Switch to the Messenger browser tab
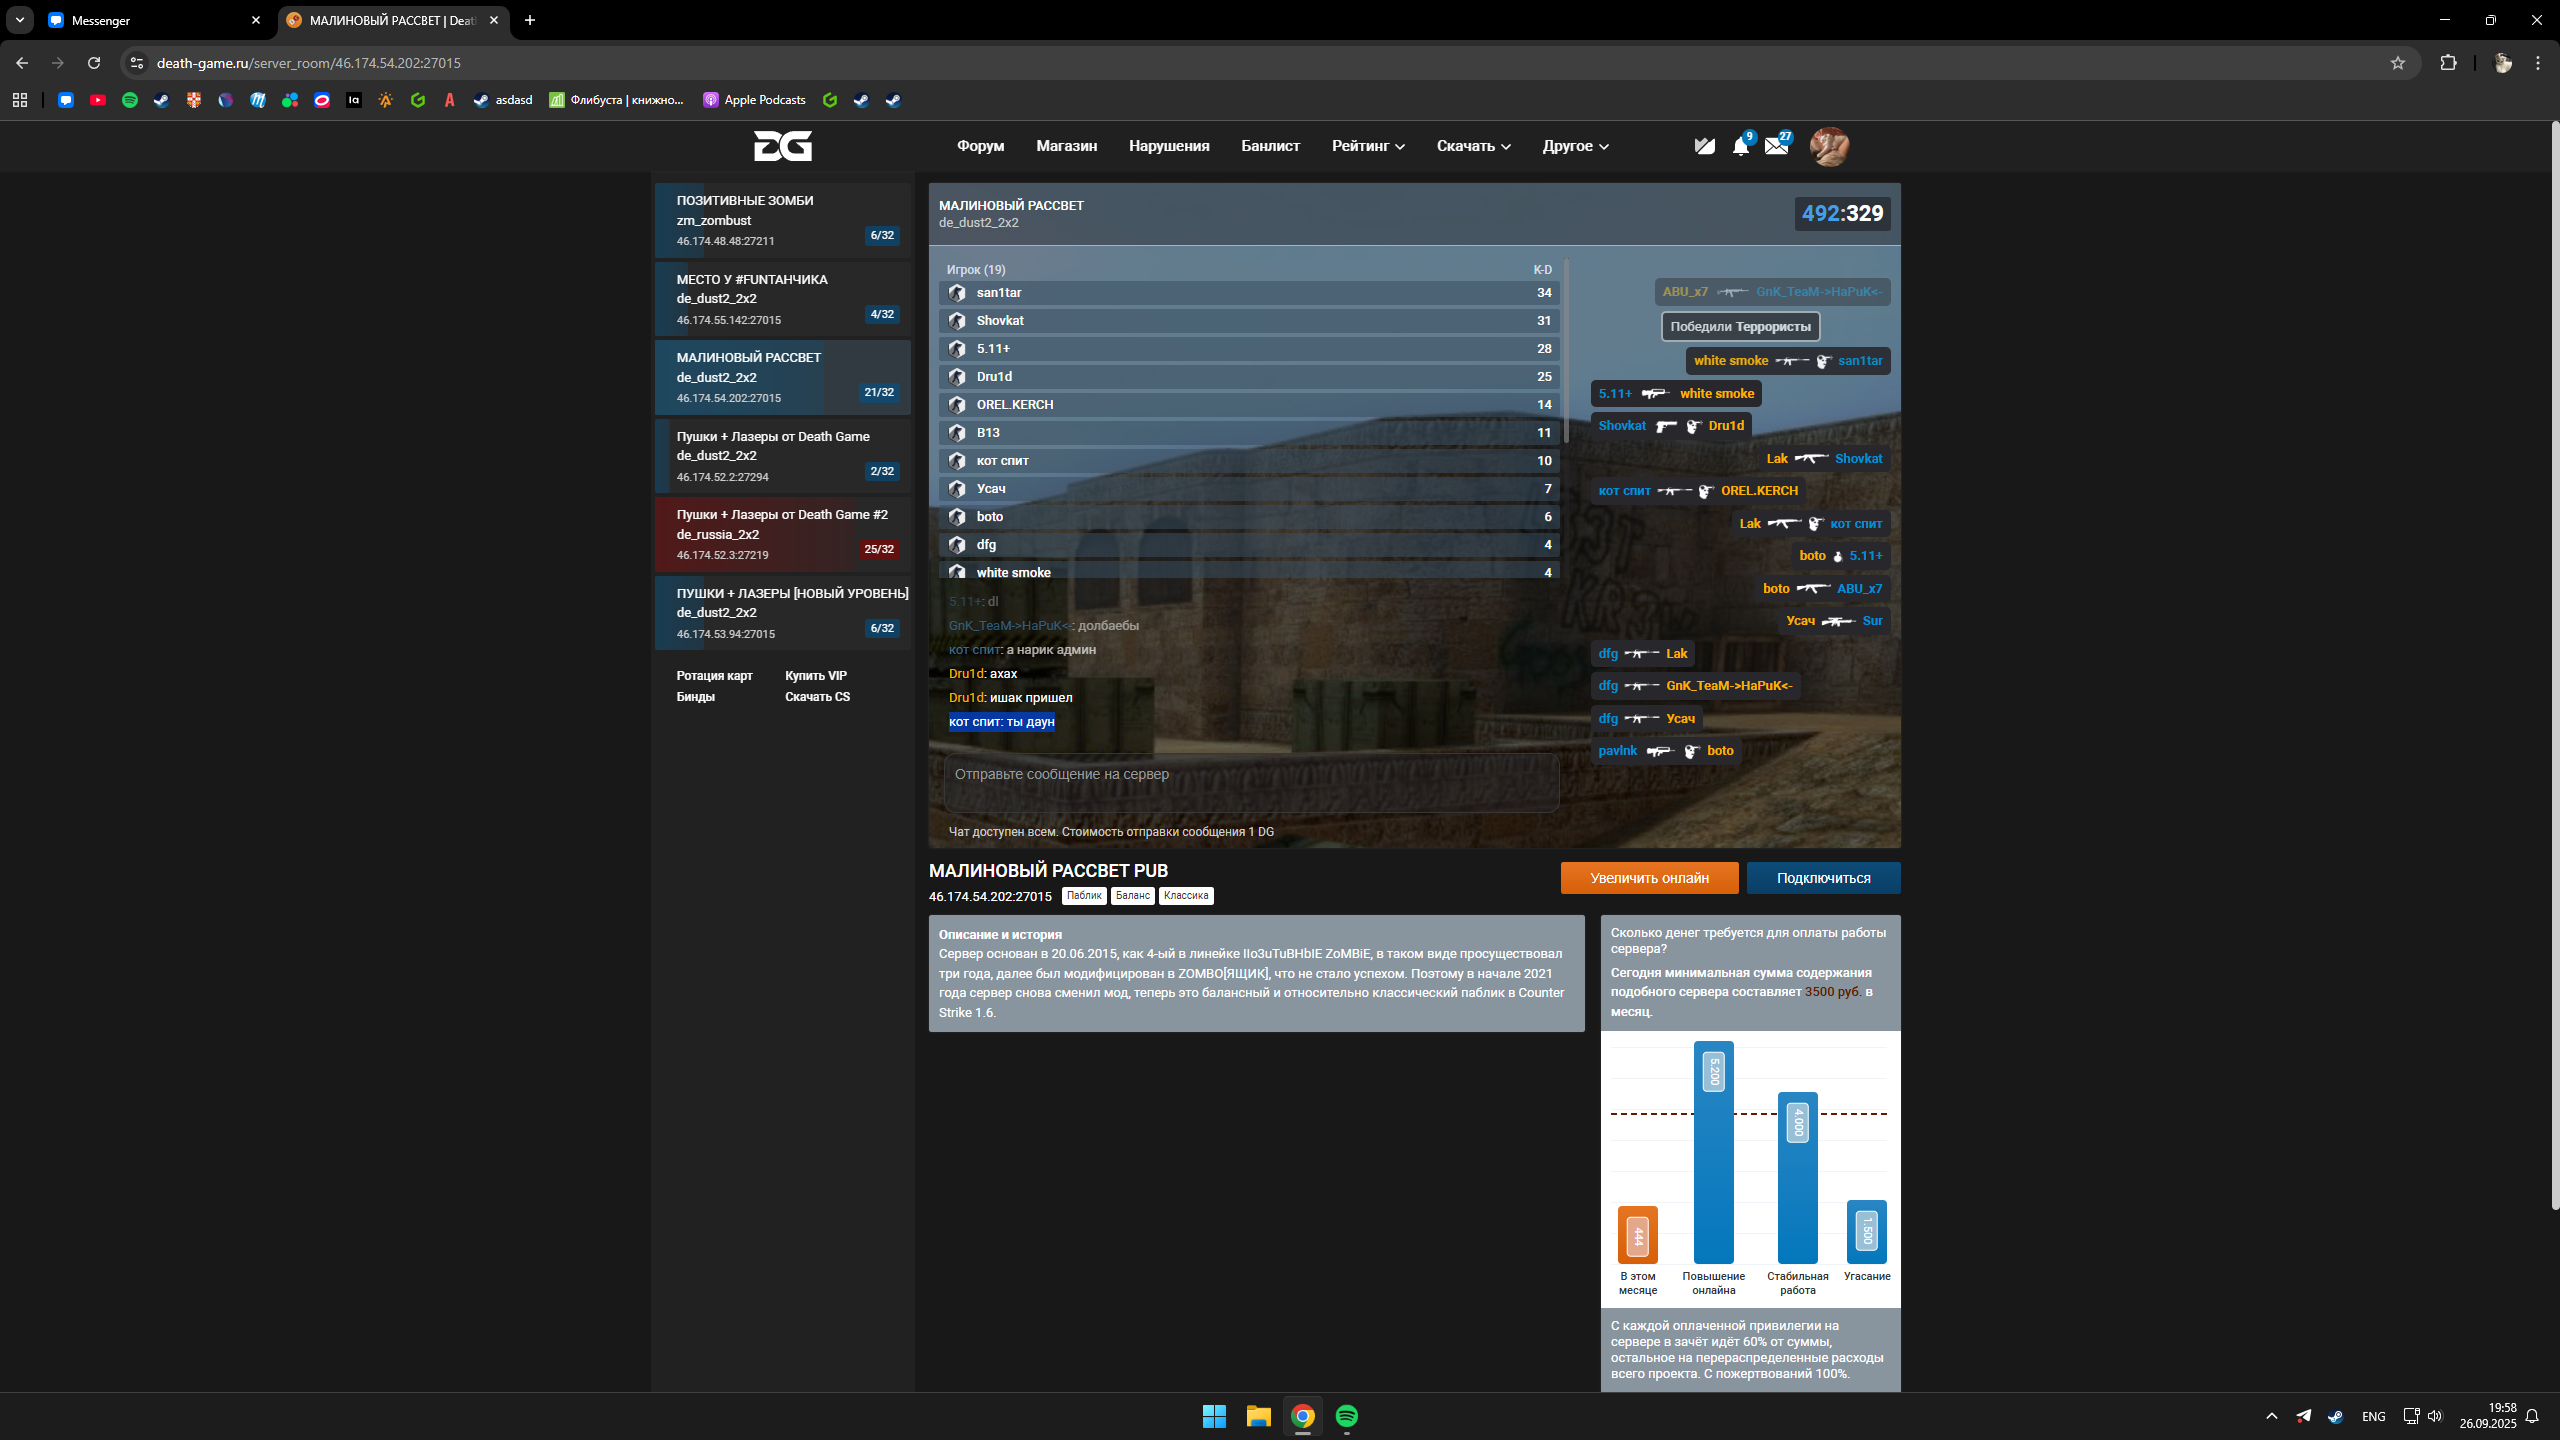 click(150, 20)
